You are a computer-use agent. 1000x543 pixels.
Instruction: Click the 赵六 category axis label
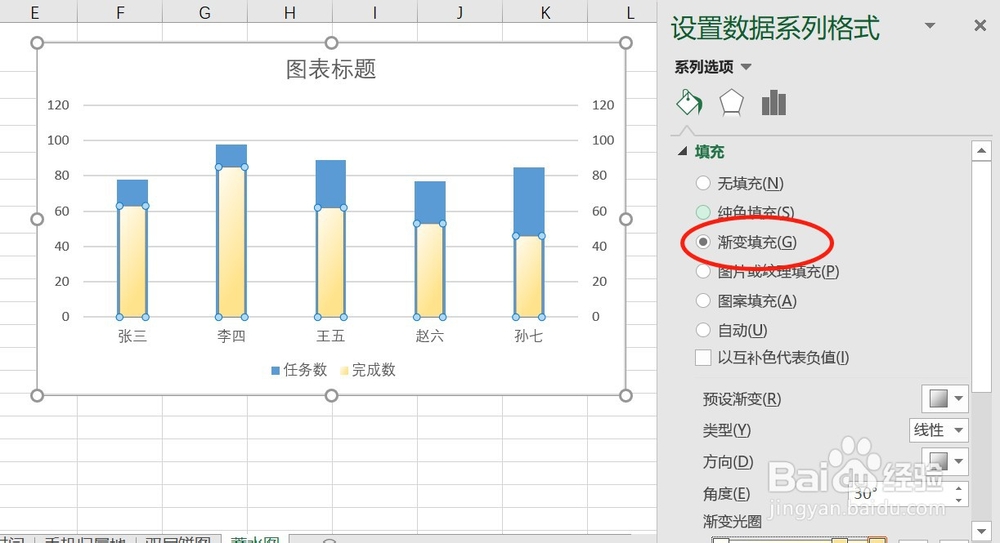(x=430, y=336)
